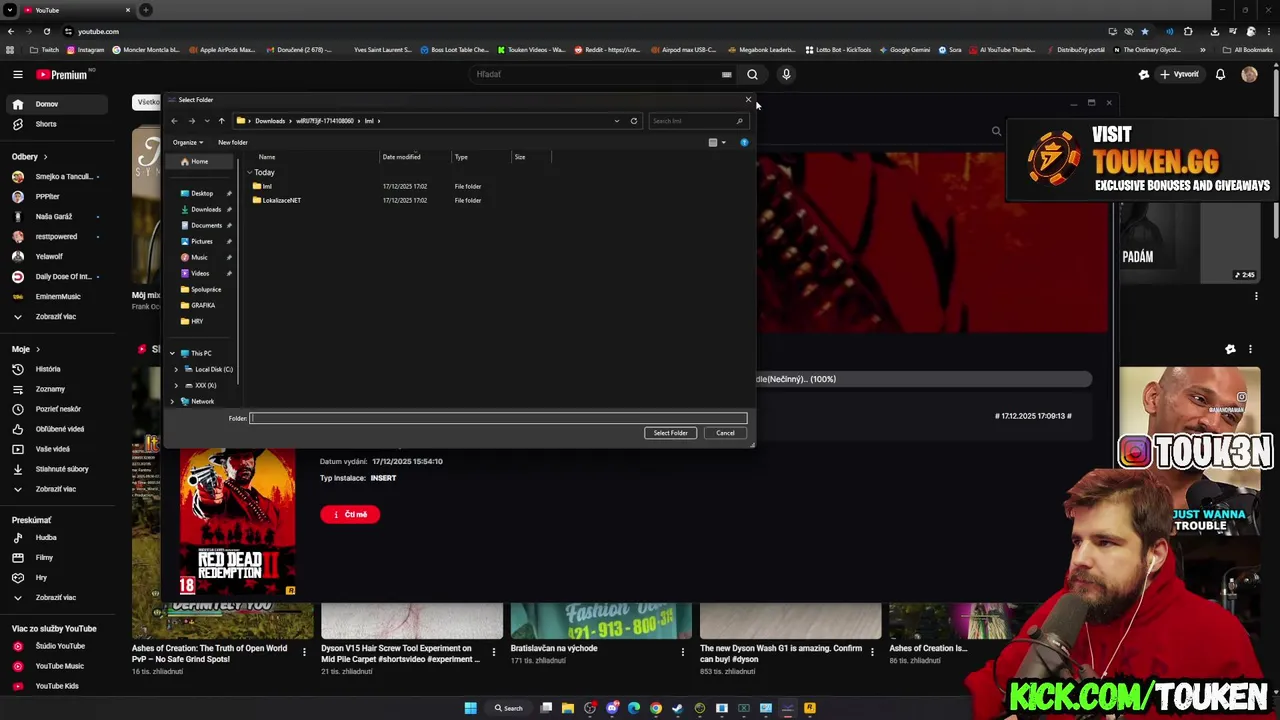Go up one folder level
The height and width of the screenshot is (720, 1280).
coord(221,121)
